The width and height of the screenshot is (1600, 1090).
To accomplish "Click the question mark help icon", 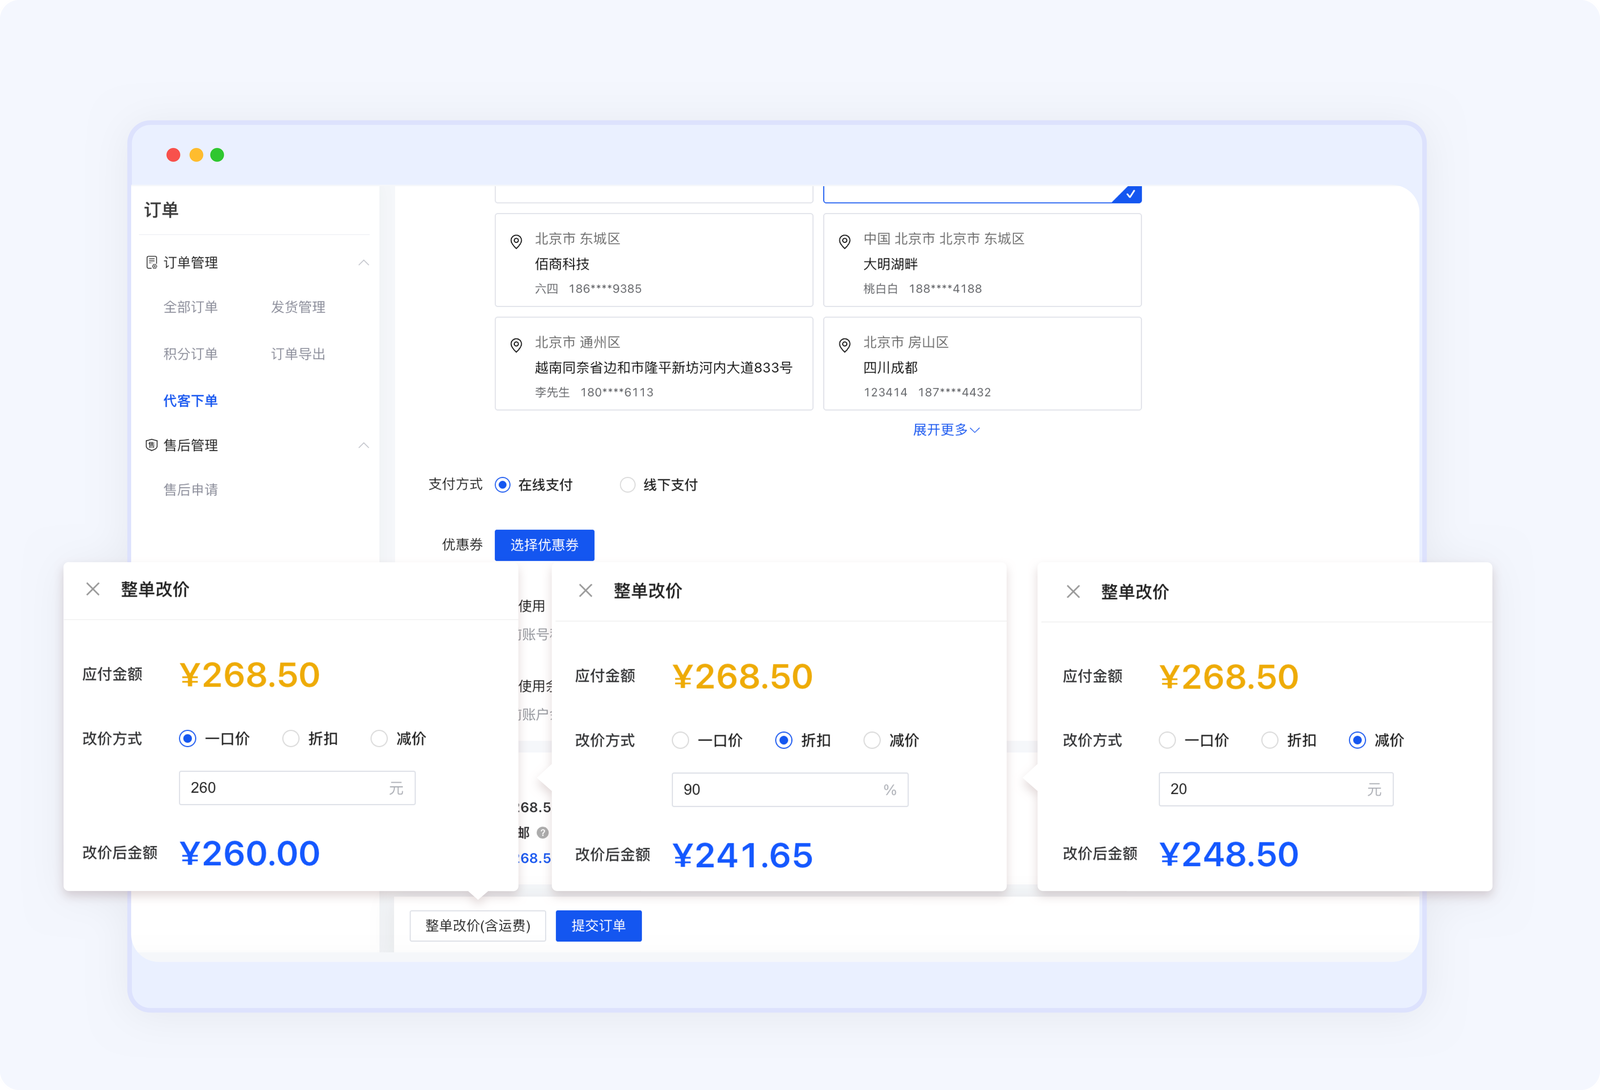I will [543, 832].
